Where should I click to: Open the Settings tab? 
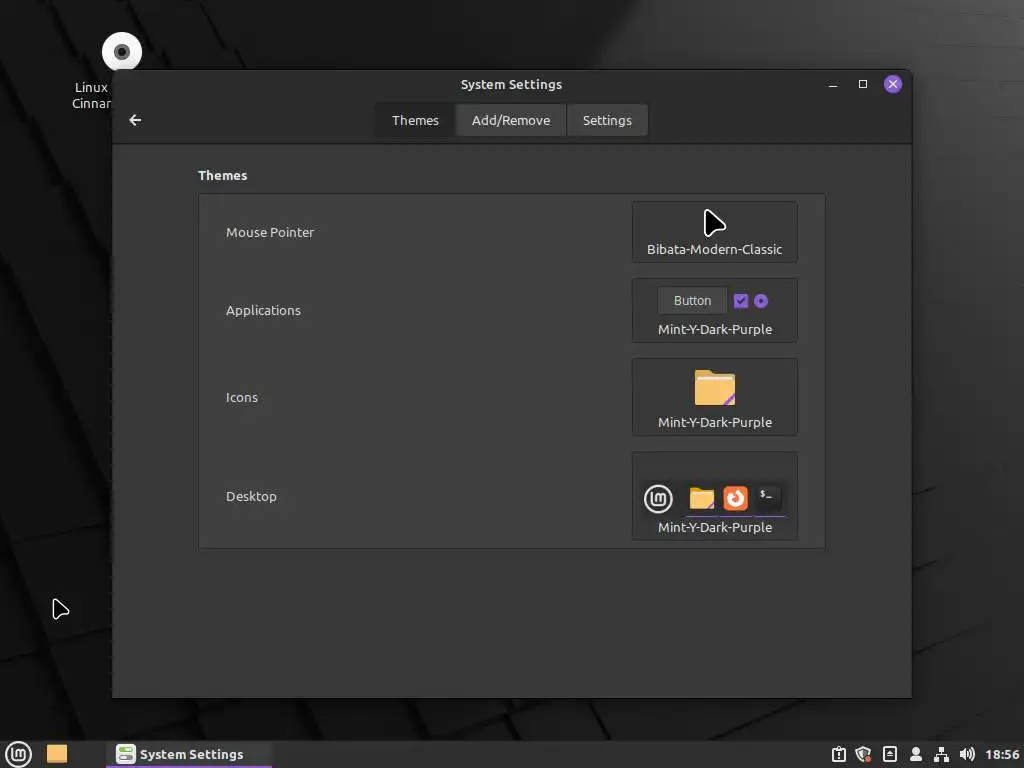(607, 120)
